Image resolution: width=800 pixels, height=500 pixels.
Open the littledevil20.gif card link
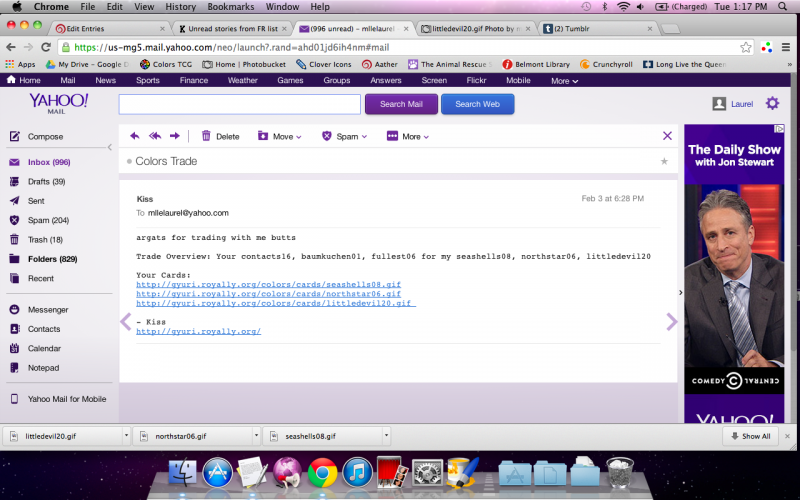[x=276, y=303]
